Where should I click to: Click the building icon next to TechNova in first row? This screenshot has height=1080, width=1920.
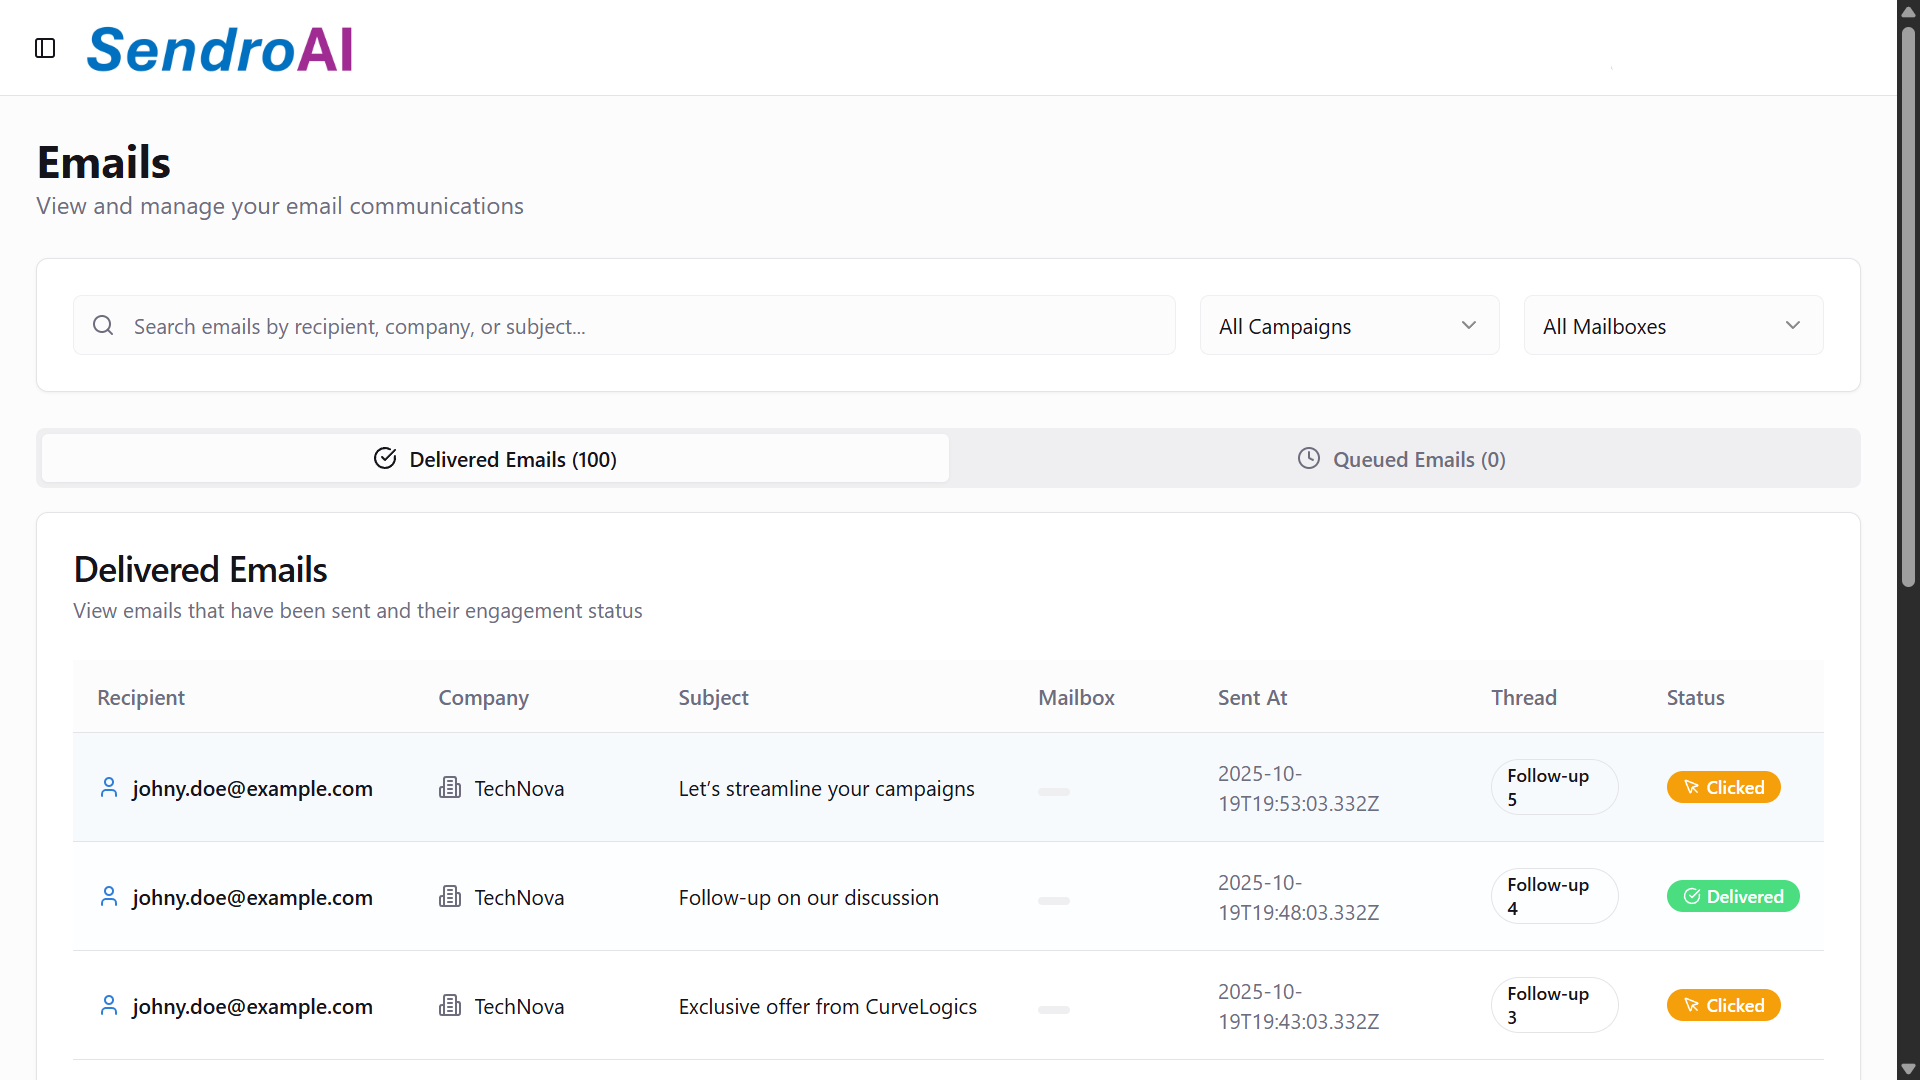tap(450, 787)
